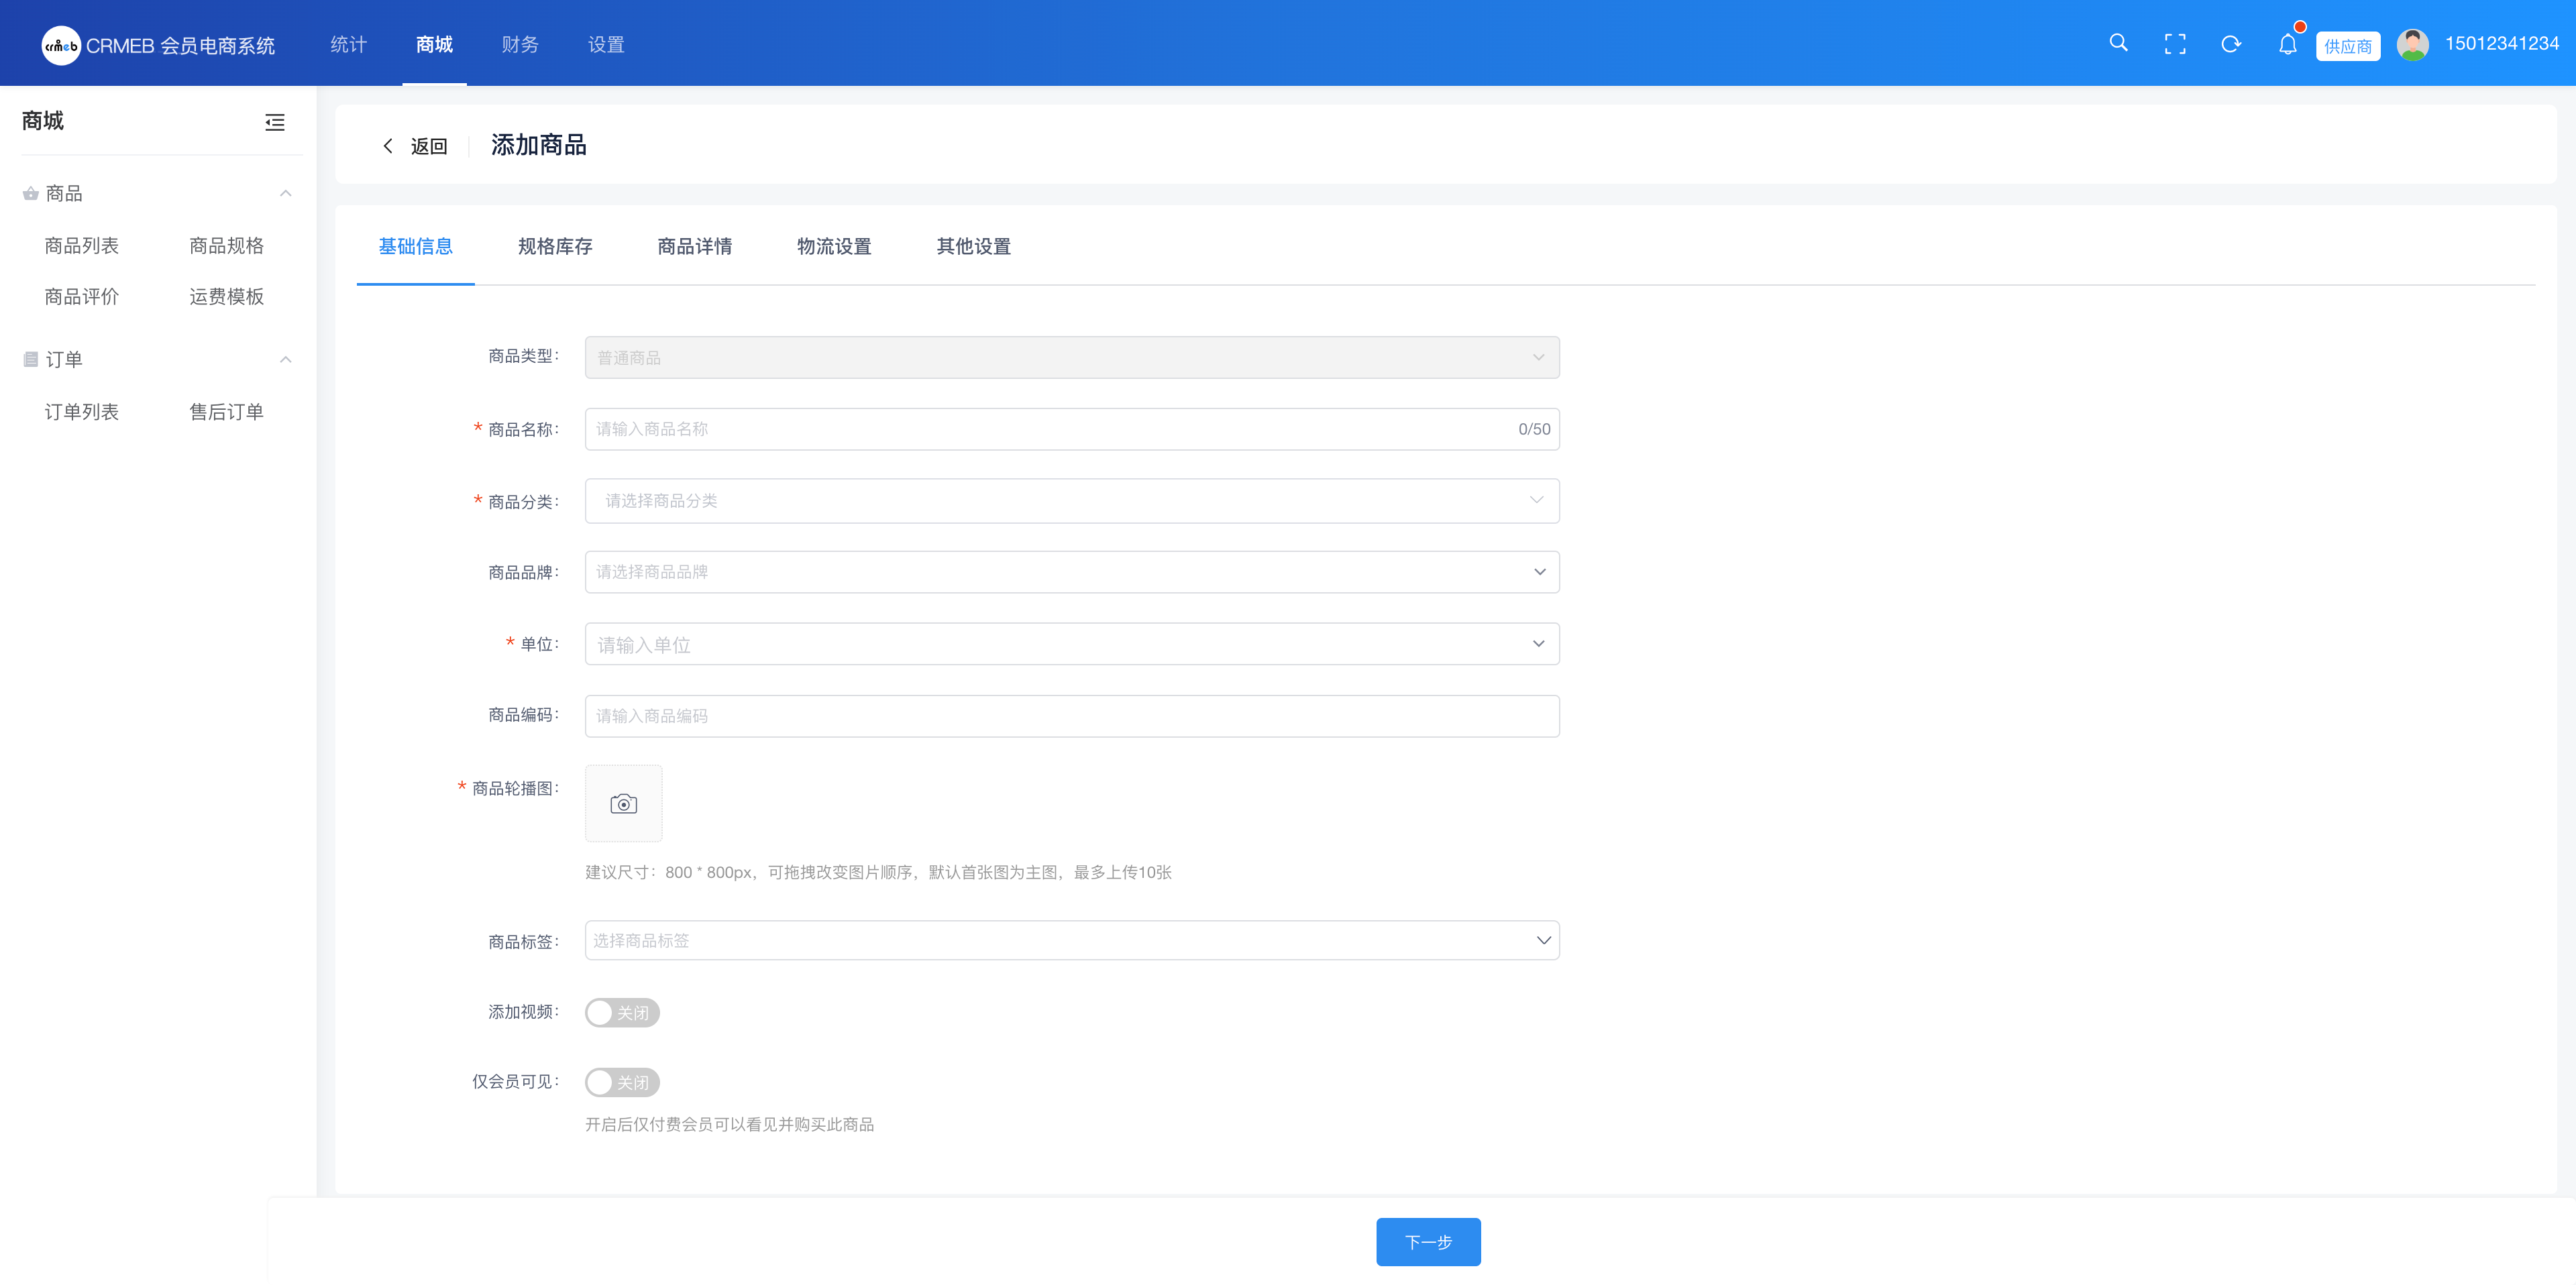This screenshot has height=1285, width=2576.
Task: Open the 商品分类 dropdown
Action: (1071, 501)
